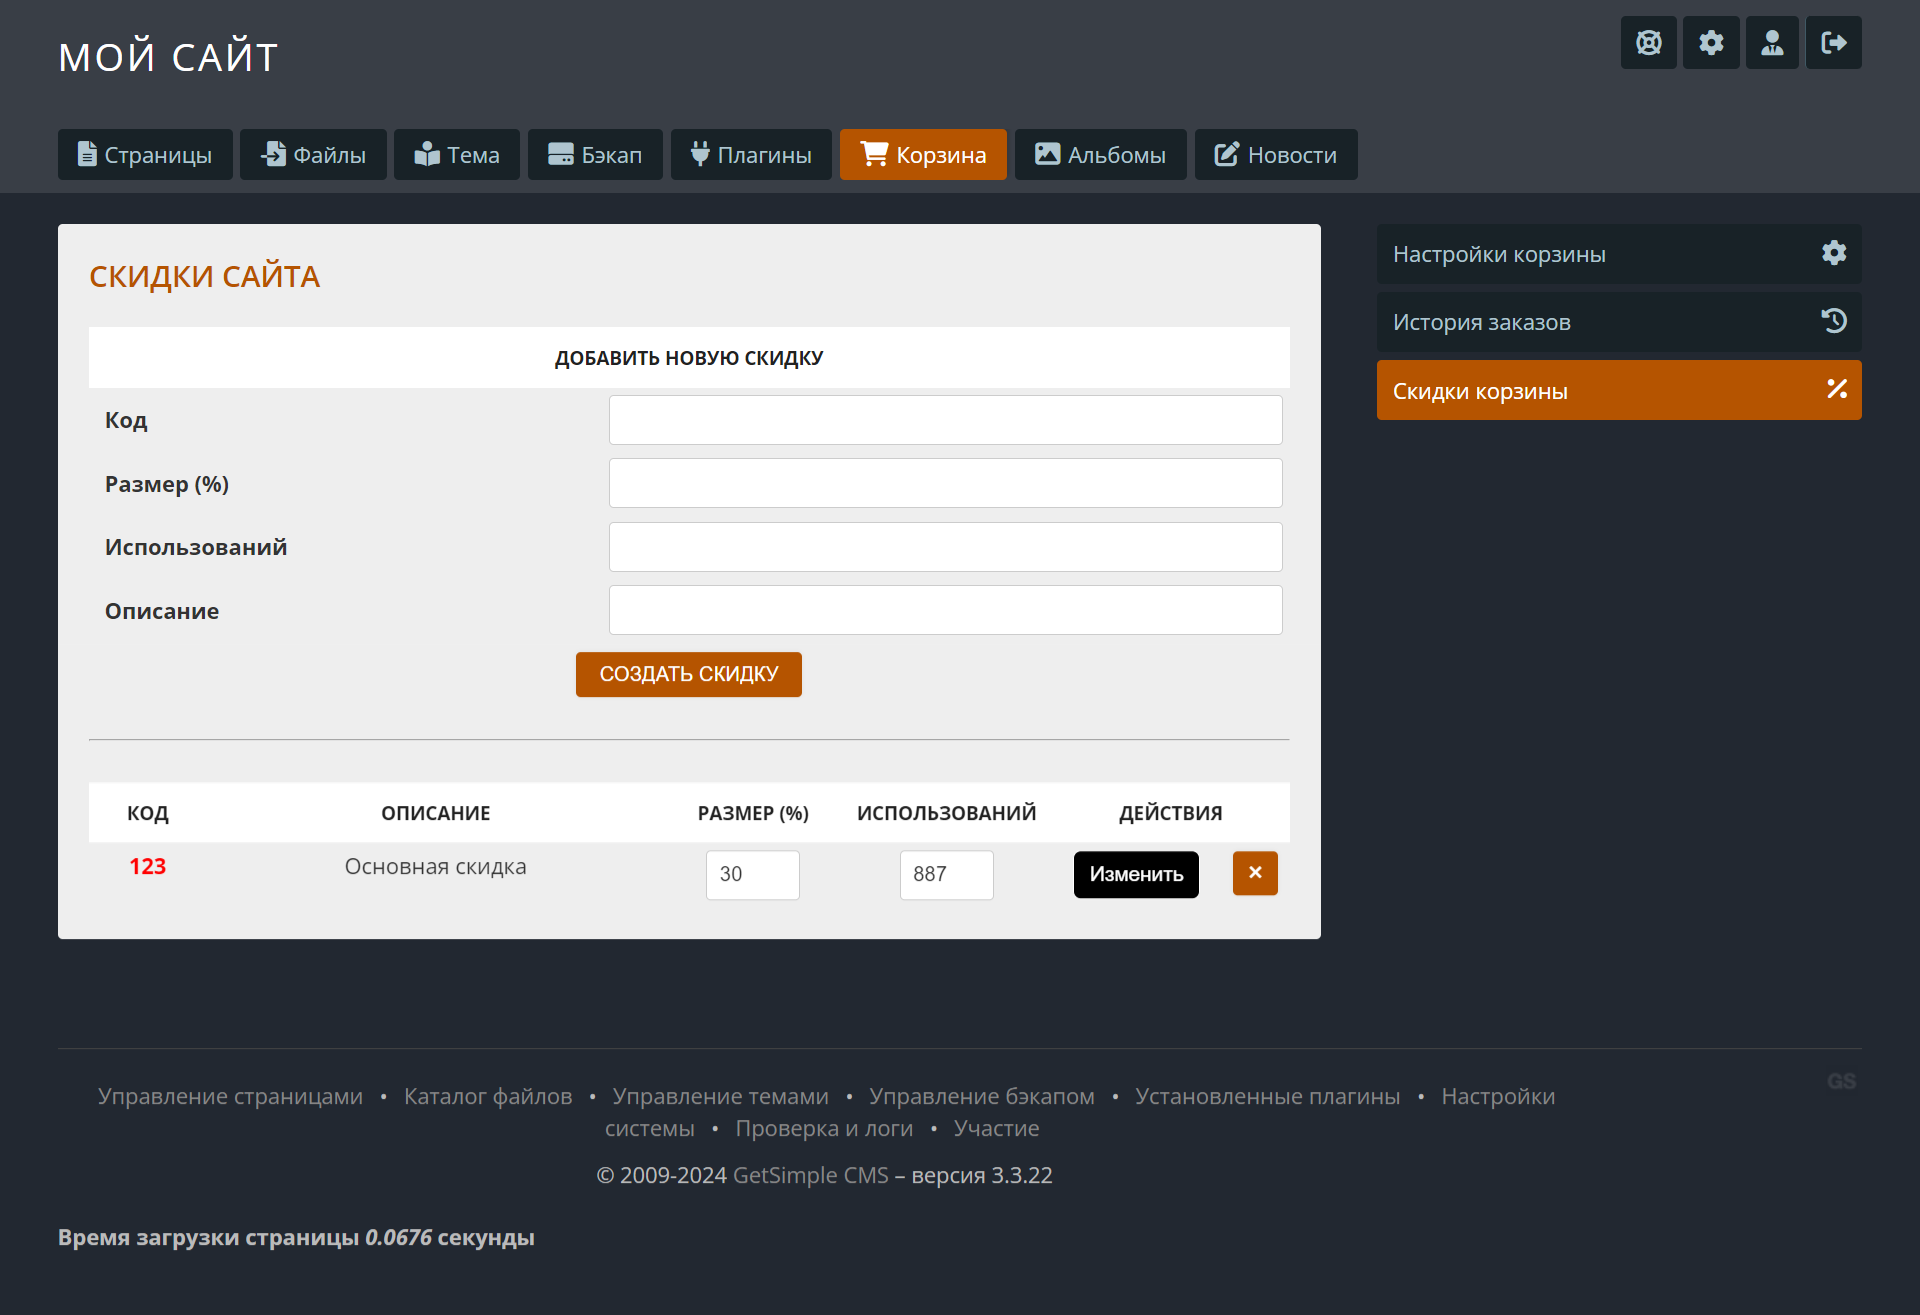Select Скидки корзины sidebar item
Viewport: 1920px width, 1315px height.
pos(1619,390)
